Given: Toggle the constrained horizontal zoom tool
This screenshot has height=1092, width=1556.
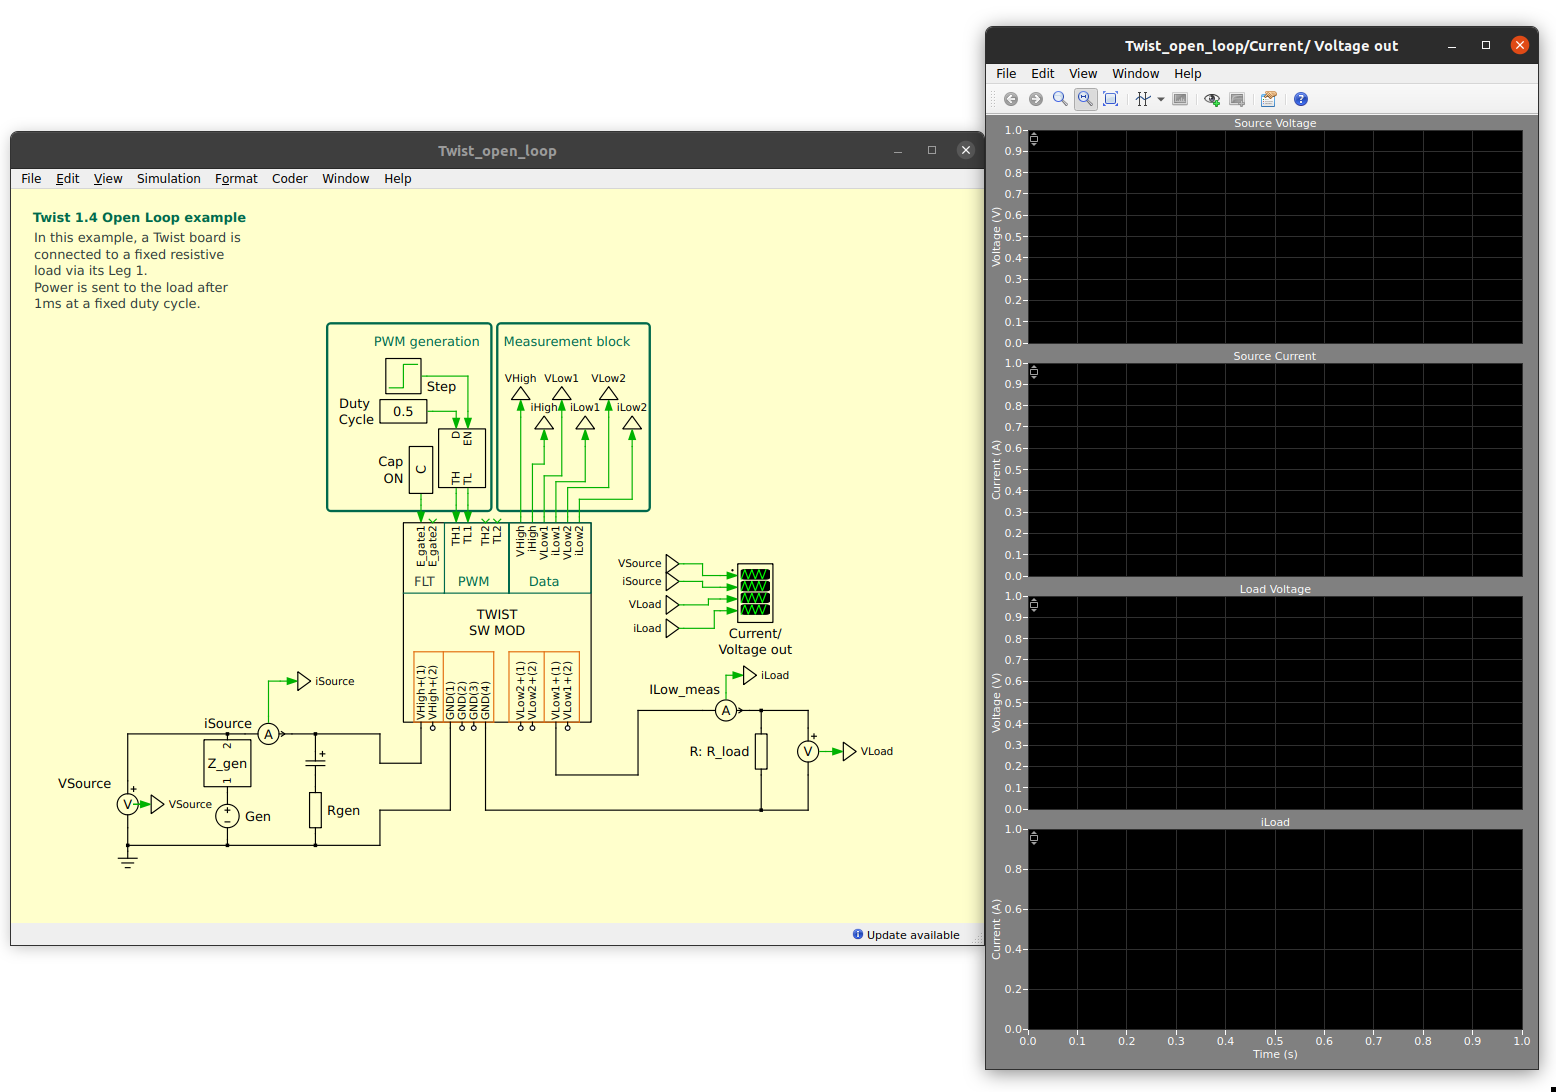Looking at the screenshot, I should (x=1085, y=99).
